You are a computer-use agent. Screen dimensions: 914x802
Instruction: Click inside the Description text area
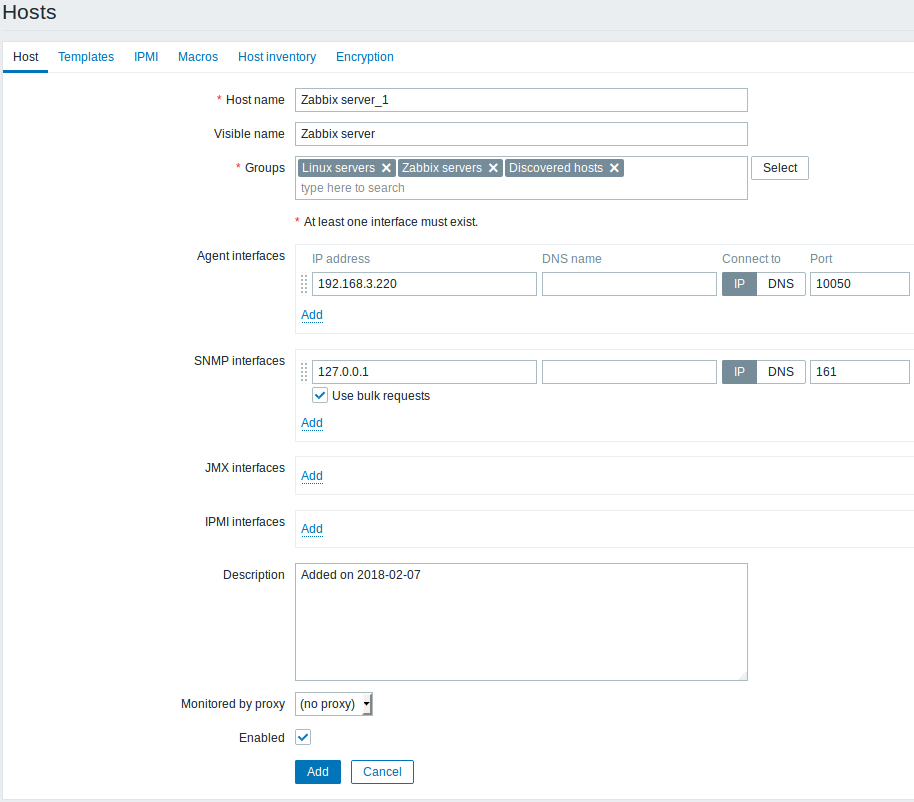point(521,622)
